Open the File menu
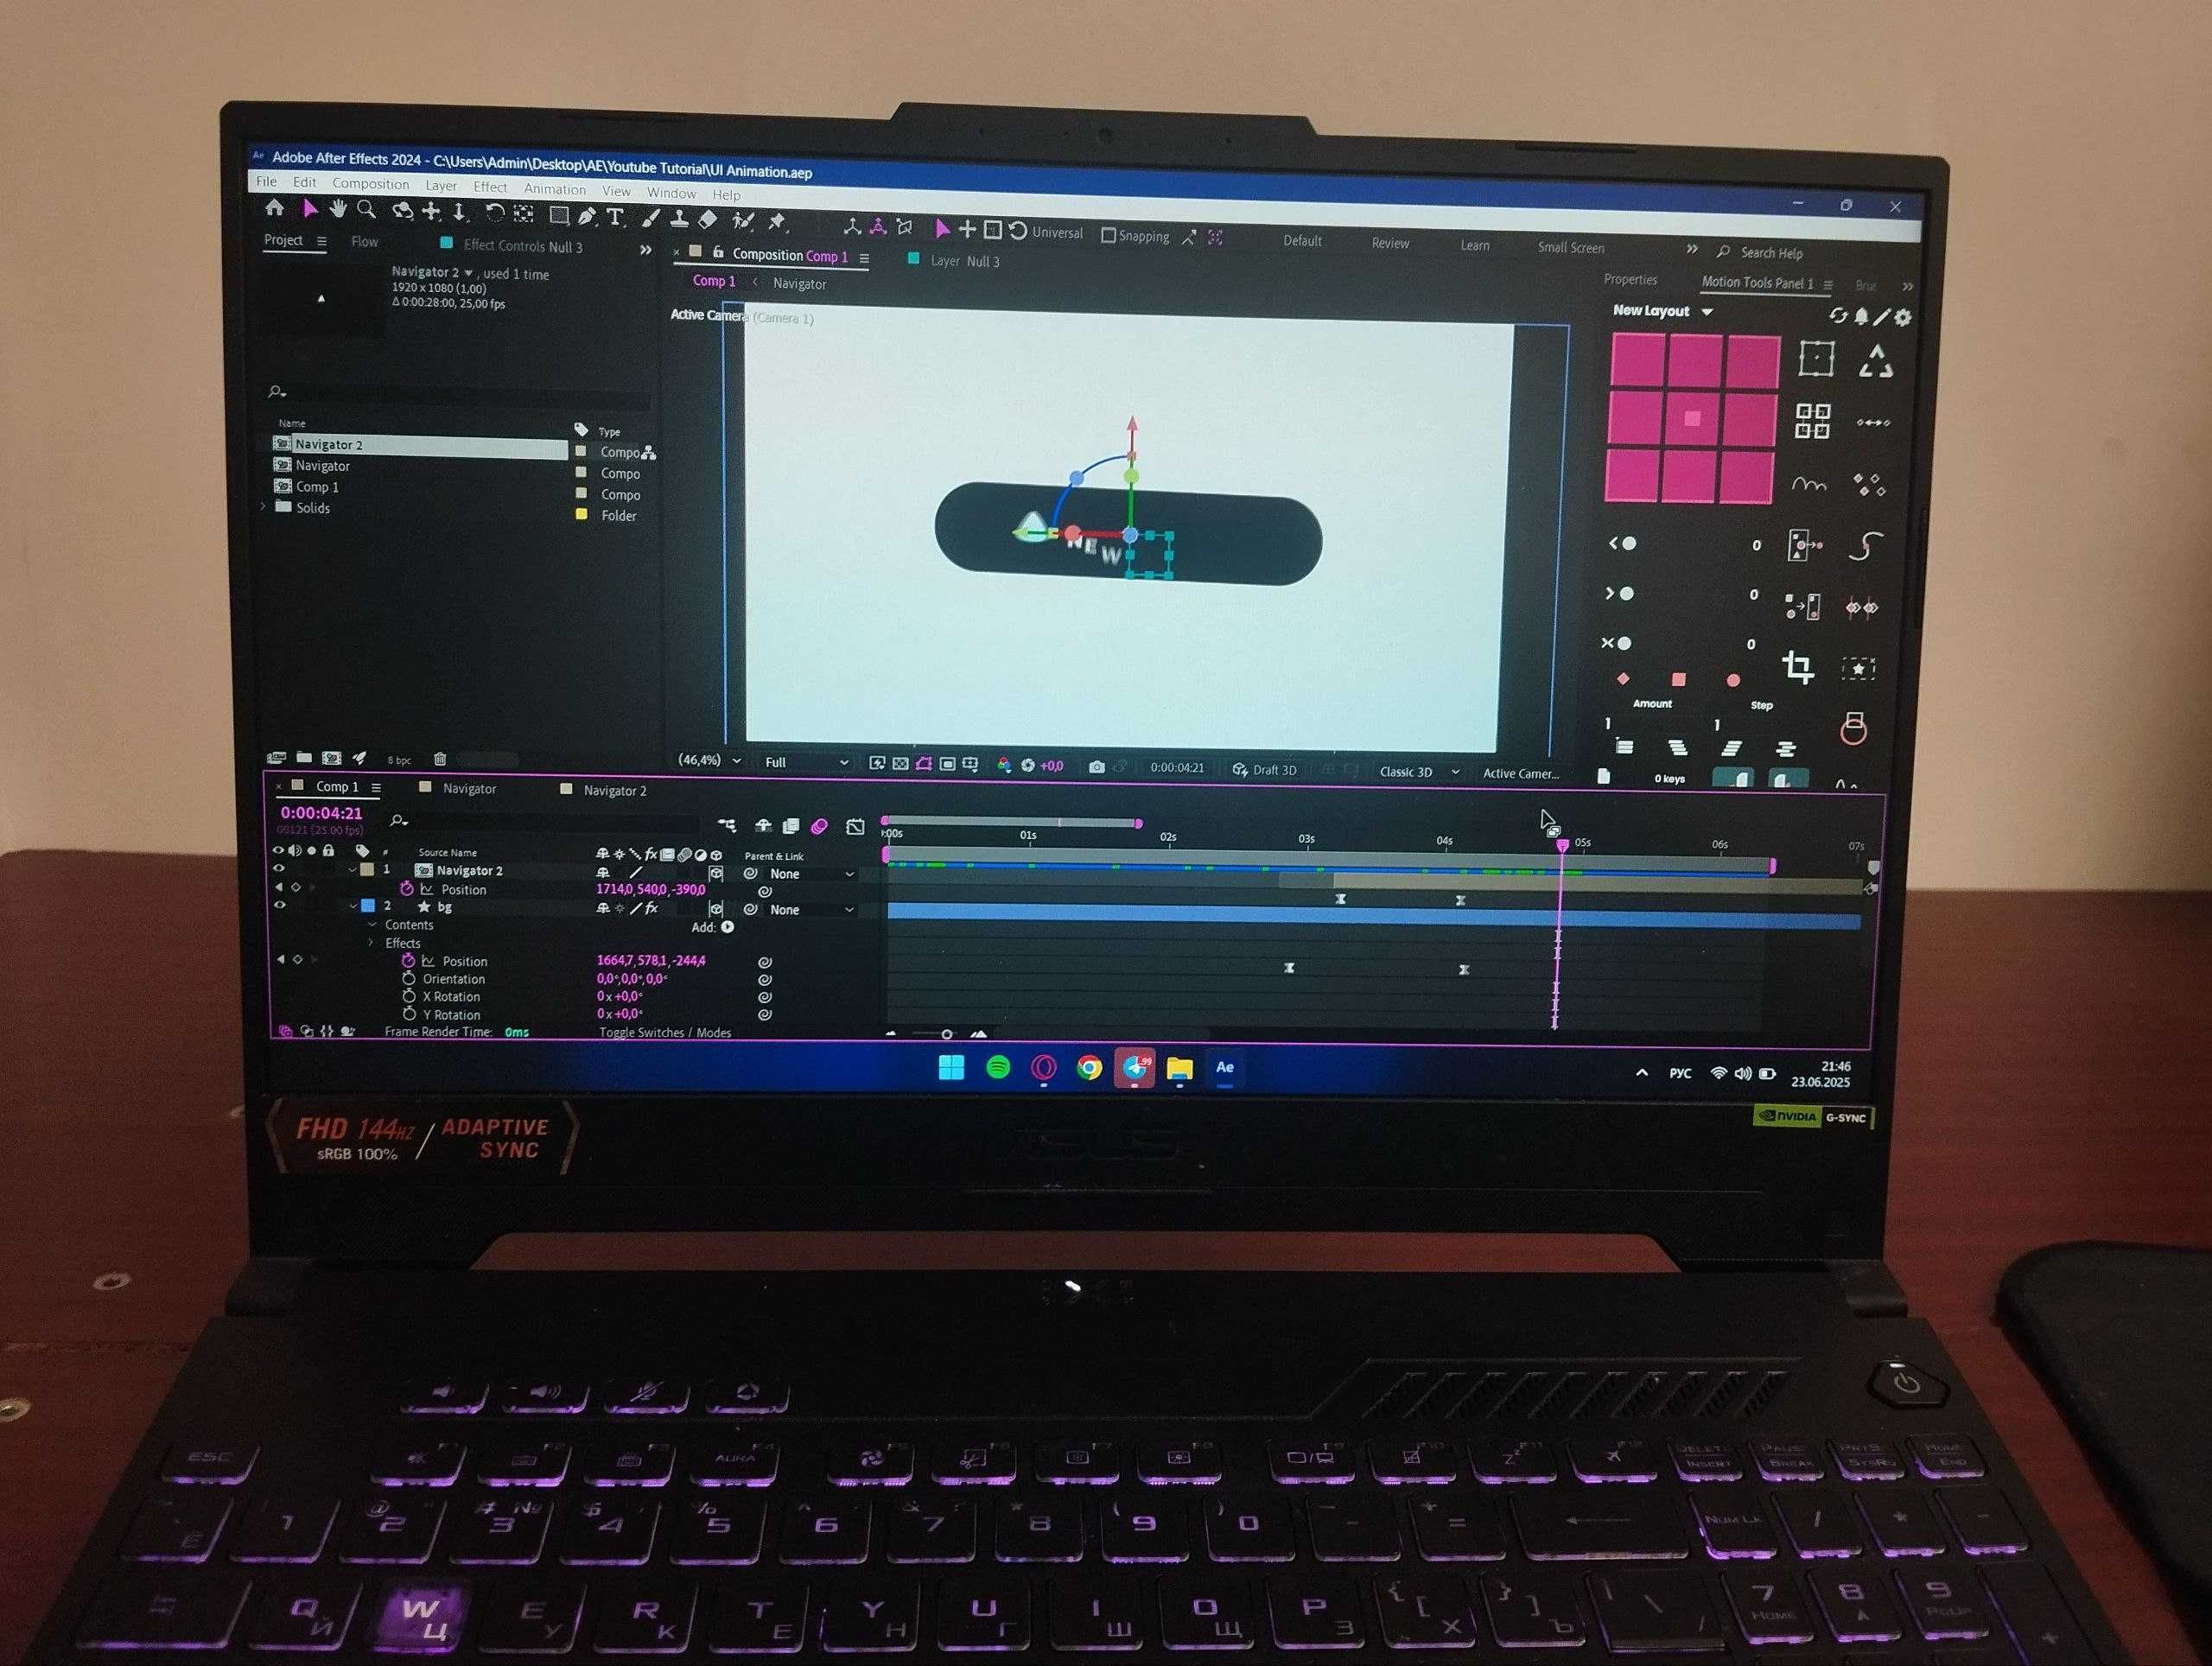 click(x=266, y=181)
